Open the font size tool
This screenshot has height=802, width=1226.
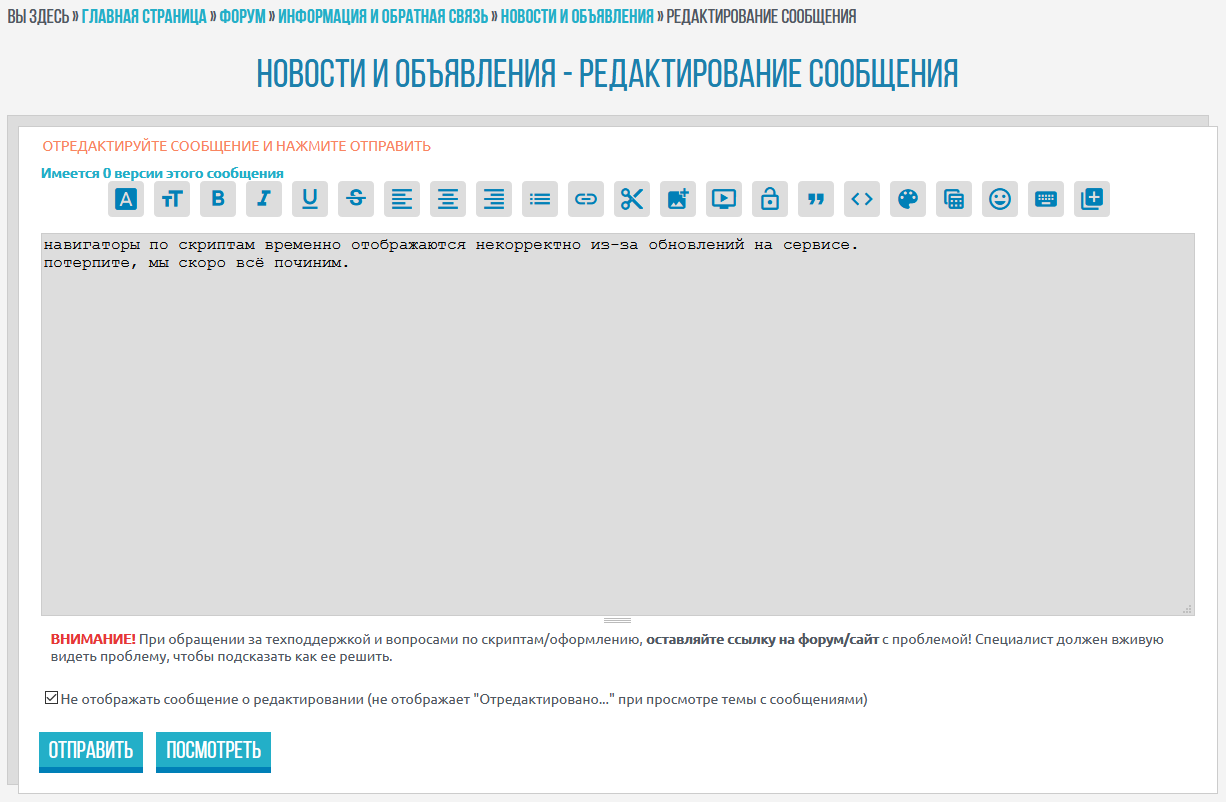point(172,199)
